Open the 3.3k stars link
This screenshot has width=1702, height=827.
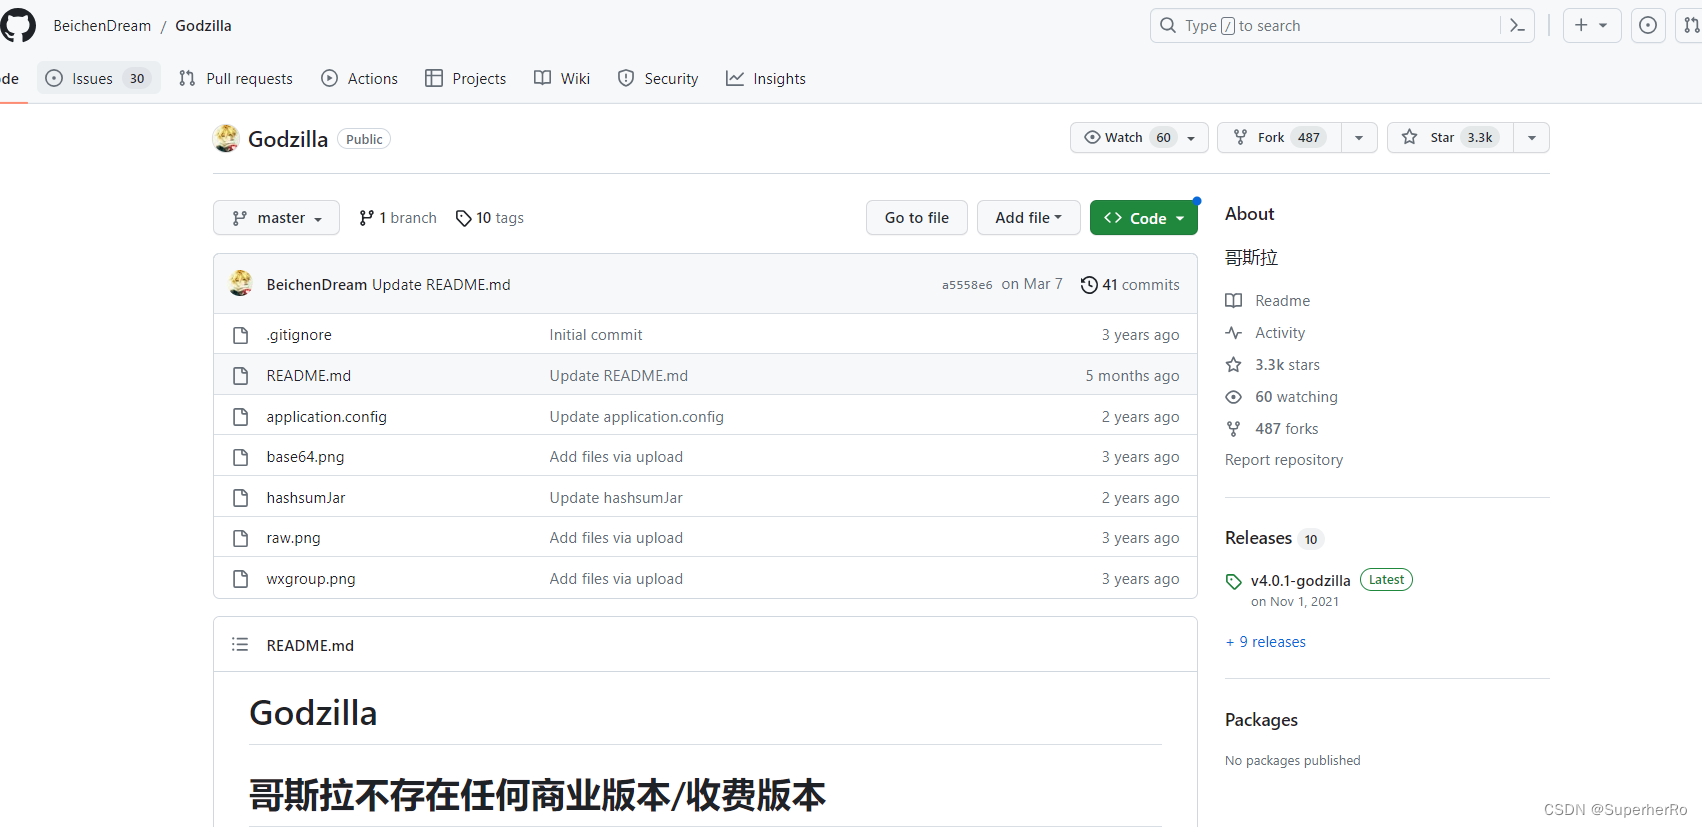pyautogui.click(x=1273, y=365)
